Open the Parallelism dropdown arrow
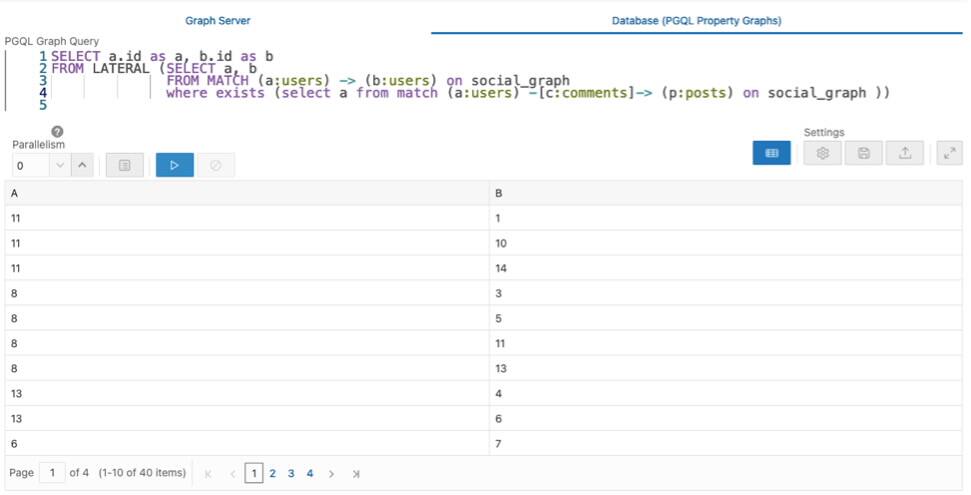Screen dimensions: 971x495 [59, 165]
